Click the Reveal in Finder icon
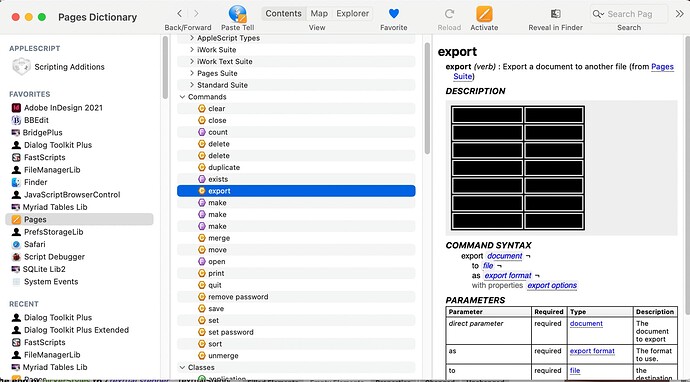690x382 pixels. pyautogui.click(x=556, y=14)
